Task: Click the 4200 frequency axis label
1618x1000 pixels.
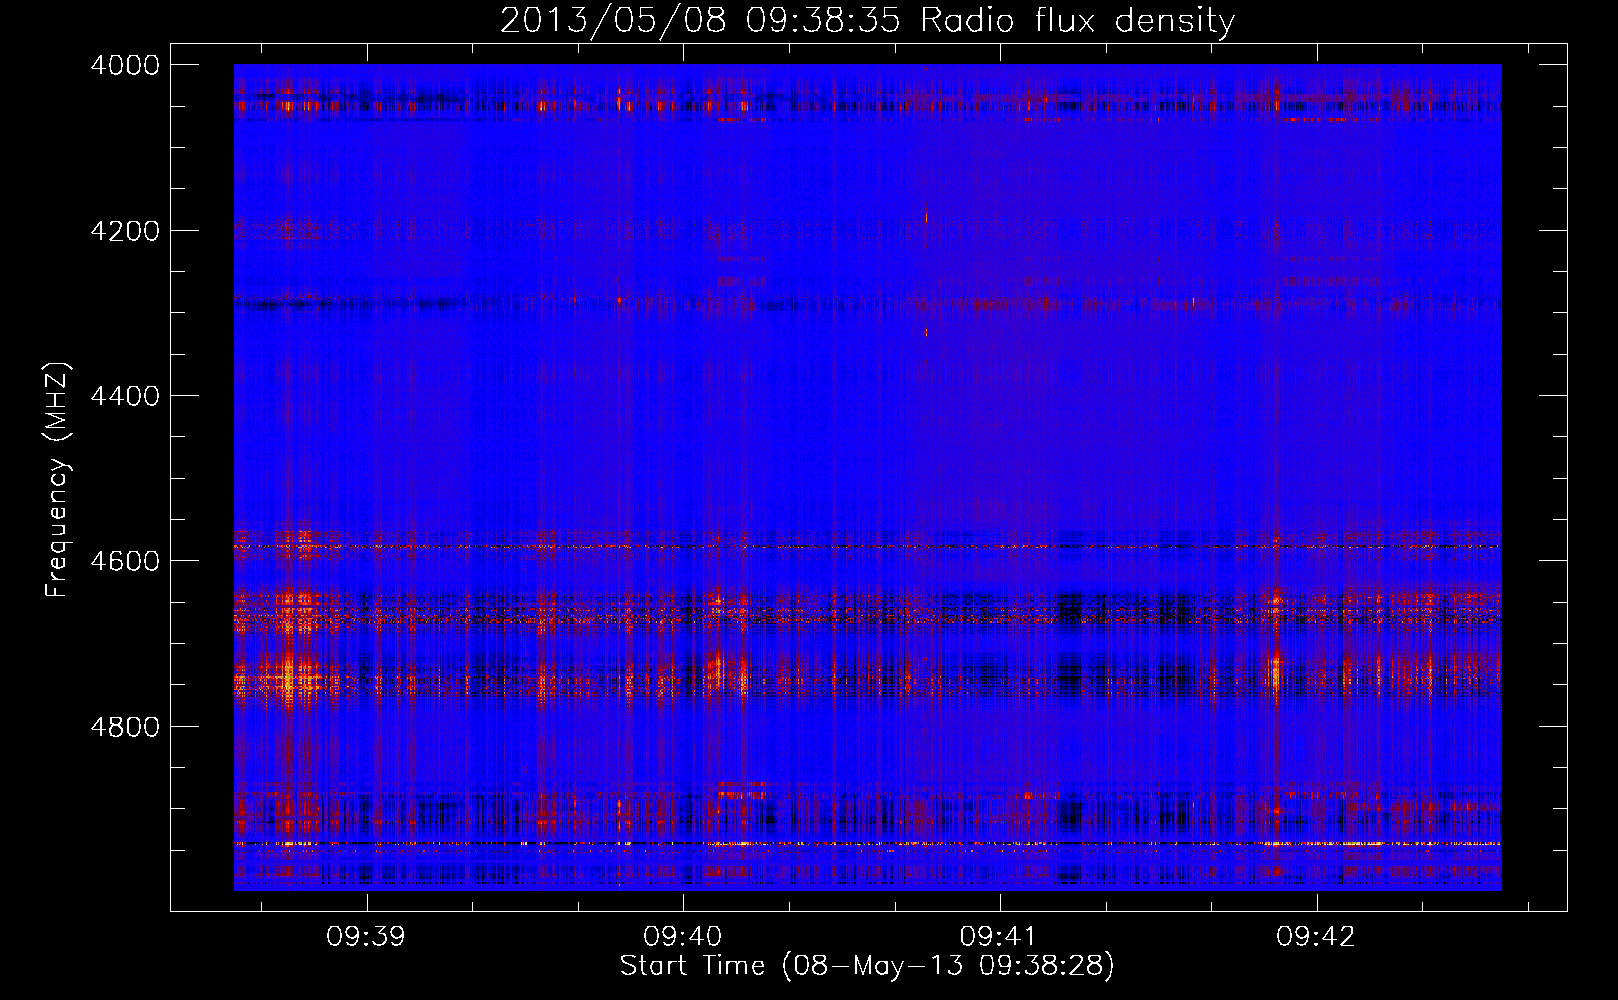Action: coord(125,231)
